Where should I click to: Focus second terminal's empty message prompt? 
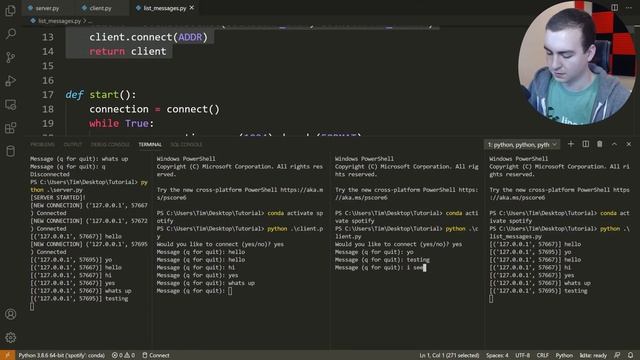click(194, 291)
